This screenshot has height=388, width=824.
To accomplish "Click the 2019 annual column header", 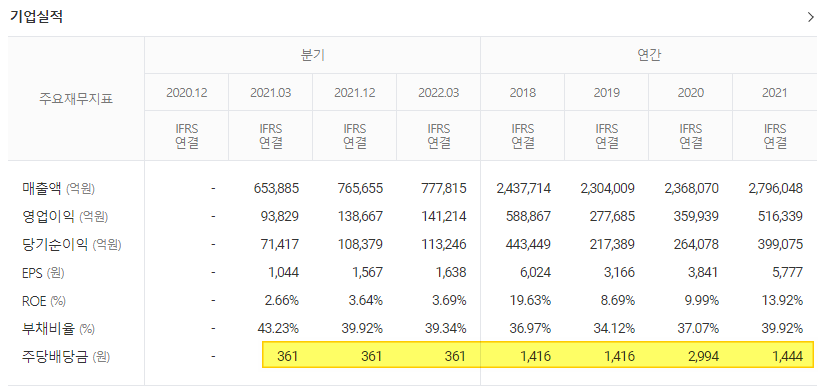I will coord(606,93).
